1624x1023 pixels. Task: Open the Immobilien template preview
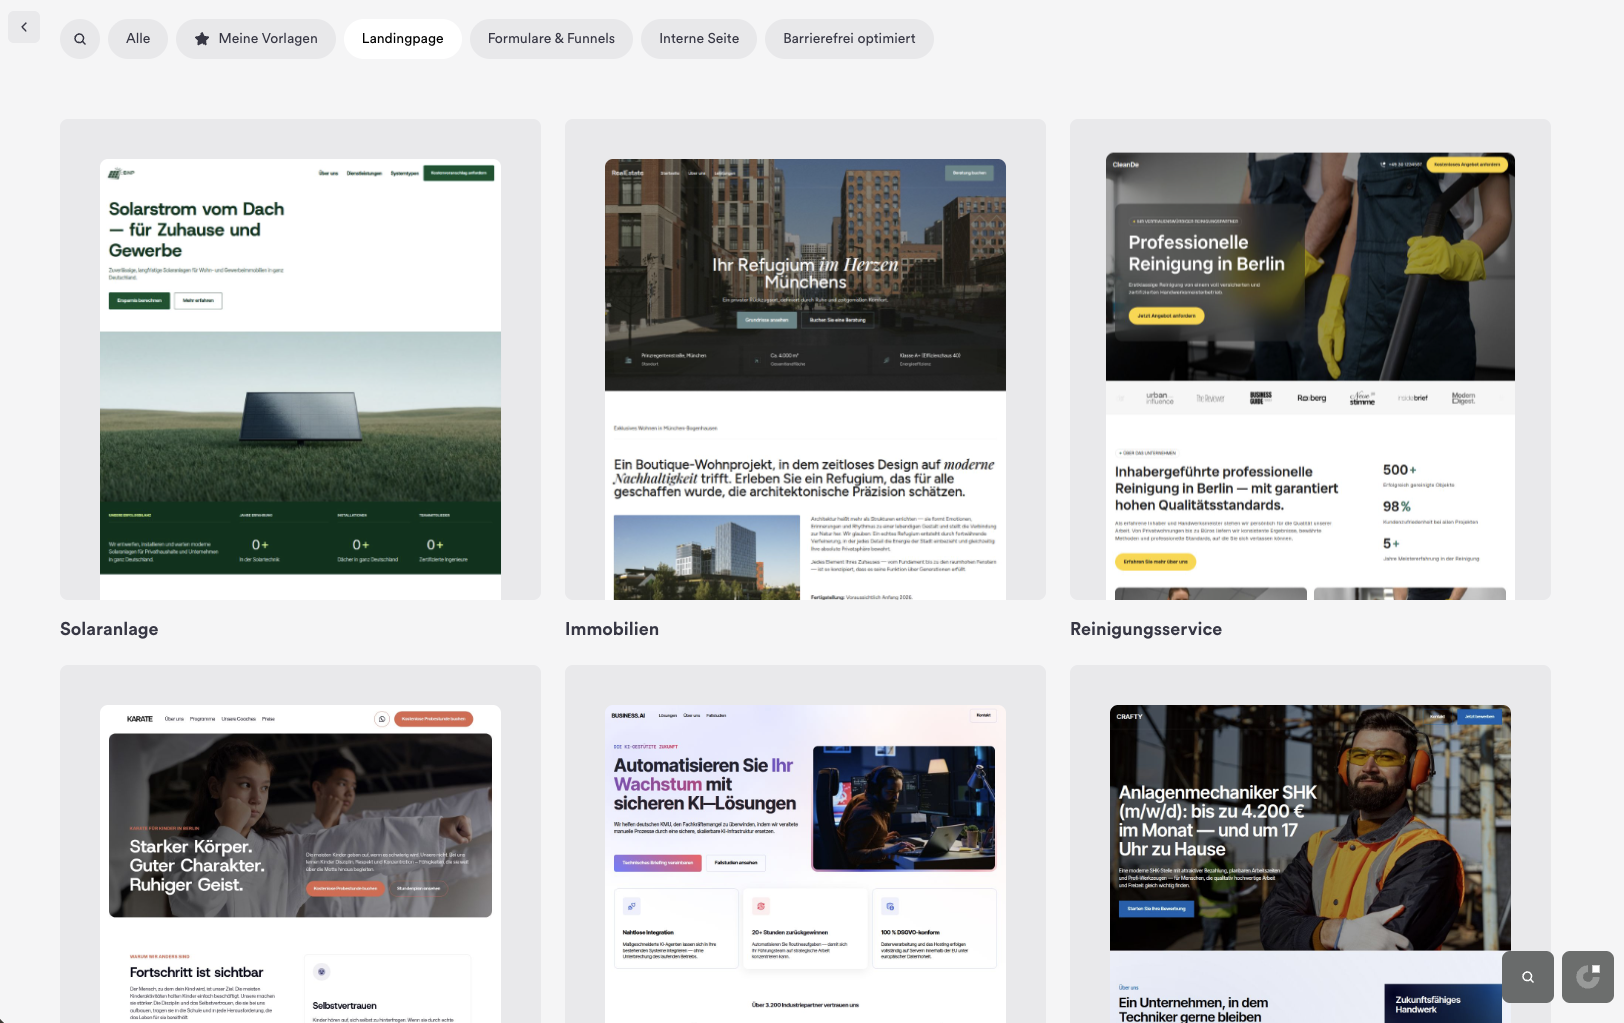point(805,360)
